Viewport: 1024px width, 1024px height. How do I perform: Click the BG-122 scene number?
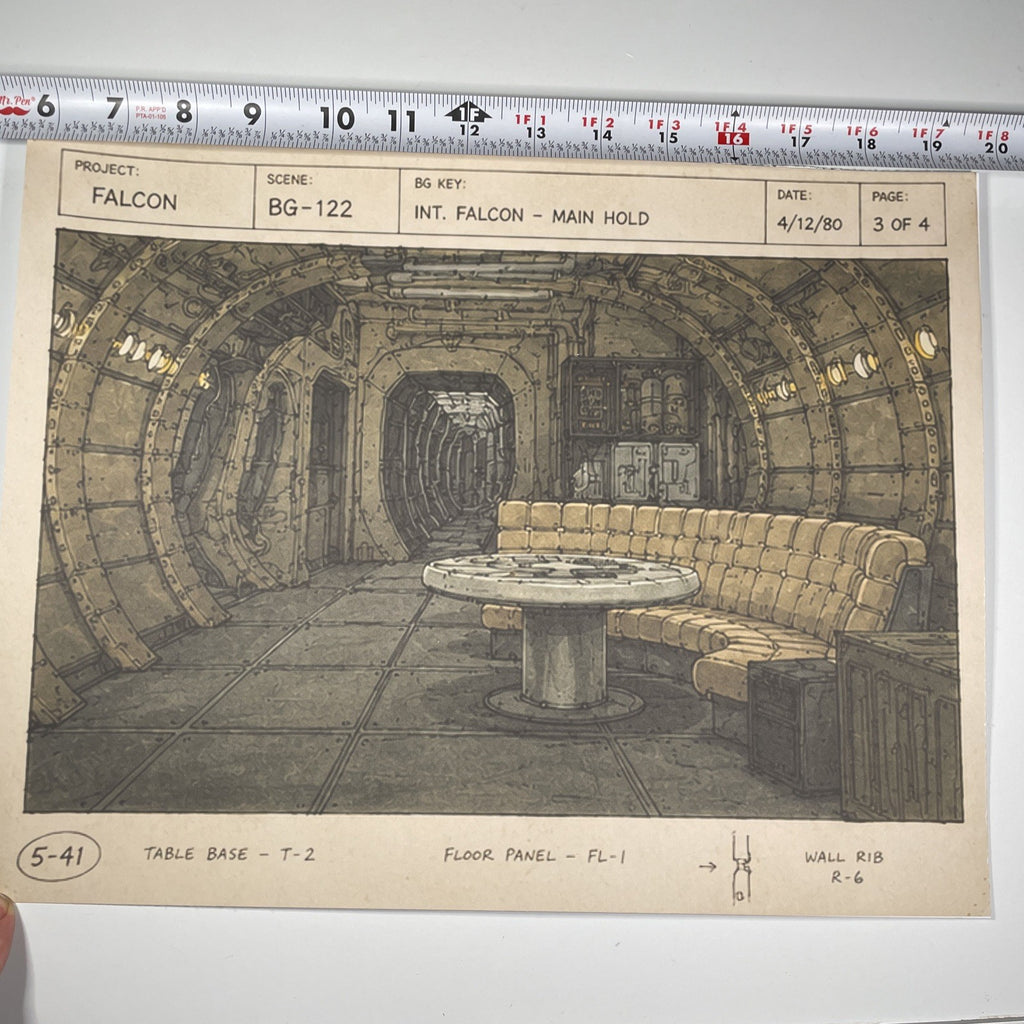pyautogui.click(x=310, y=208)
